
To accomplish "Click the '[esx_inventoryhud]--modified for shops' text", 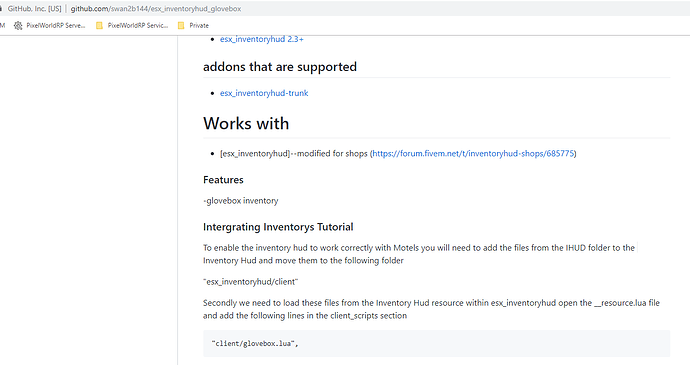I will pyautogui.click(x=294, y=153).
